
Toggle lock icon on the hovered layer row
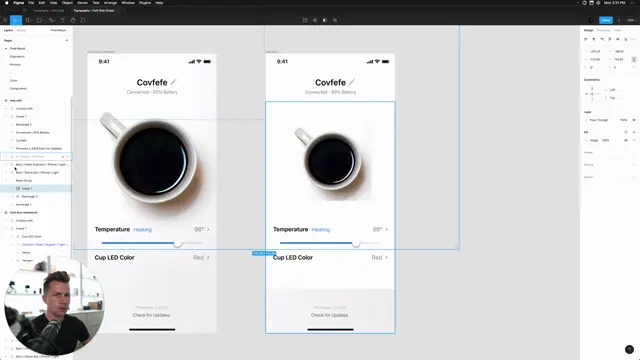click(x=63, y=157)
